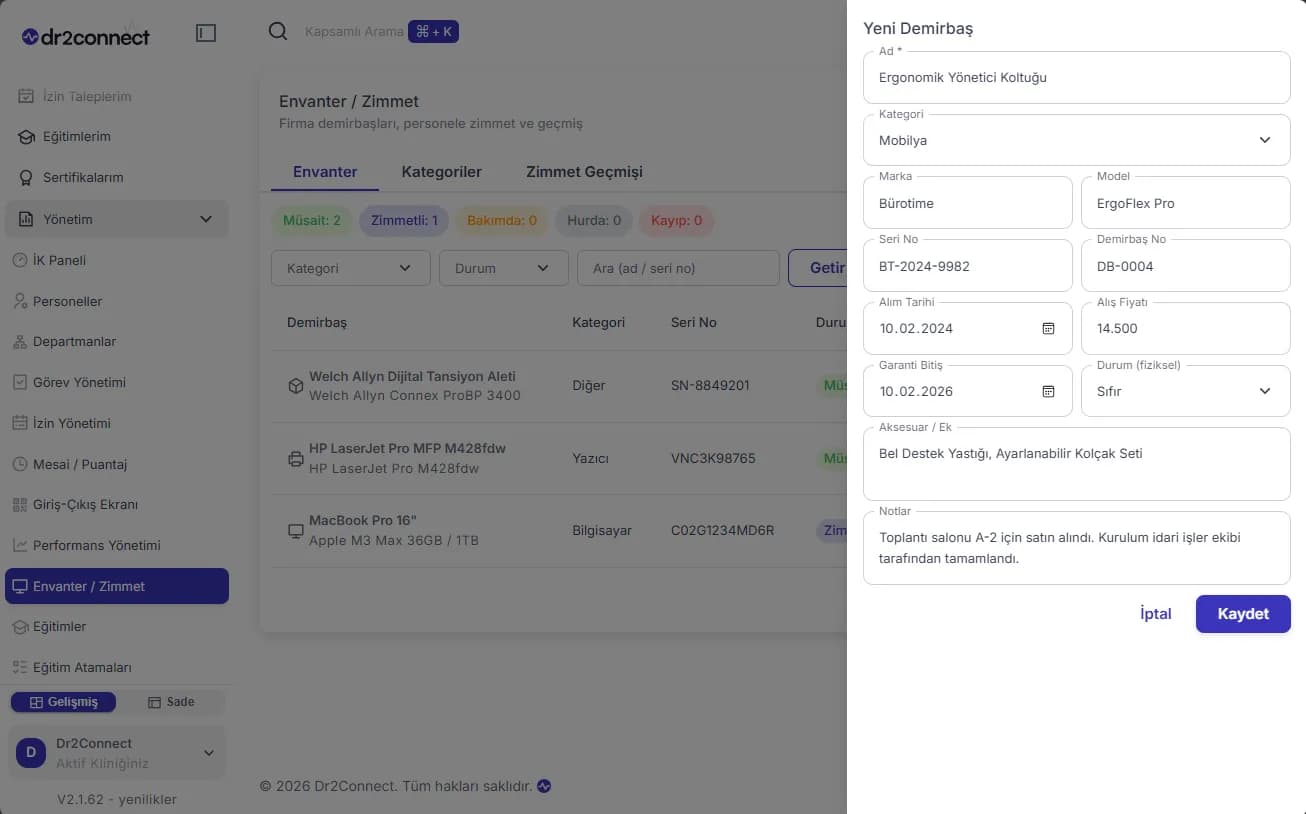Collapse the sidebar panel icon
Viewport: 1306px width, 814px height.
click(206, 33)
